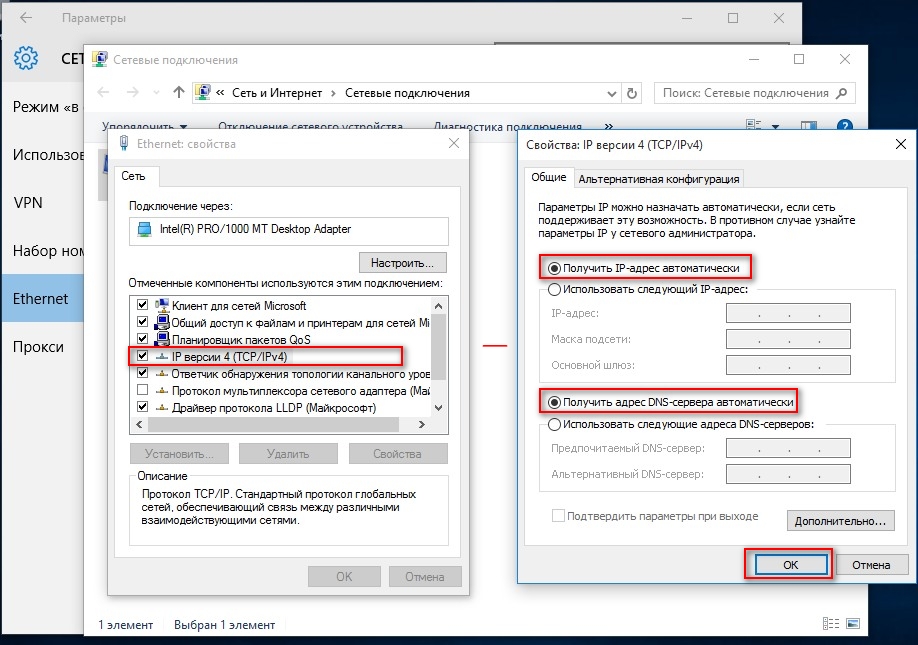Click the up-arrow navigation icon
This screenshot has height=645, width=918.
click(179, 92)
